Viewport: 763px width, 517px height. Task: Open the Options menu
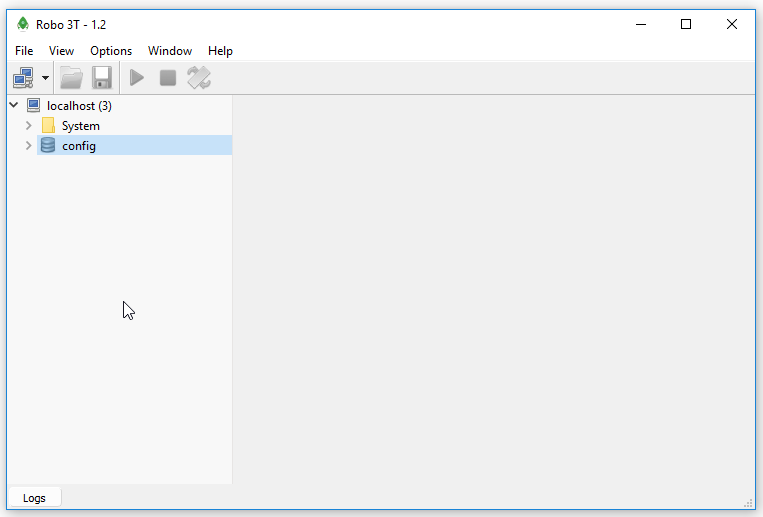pos(111,51)
